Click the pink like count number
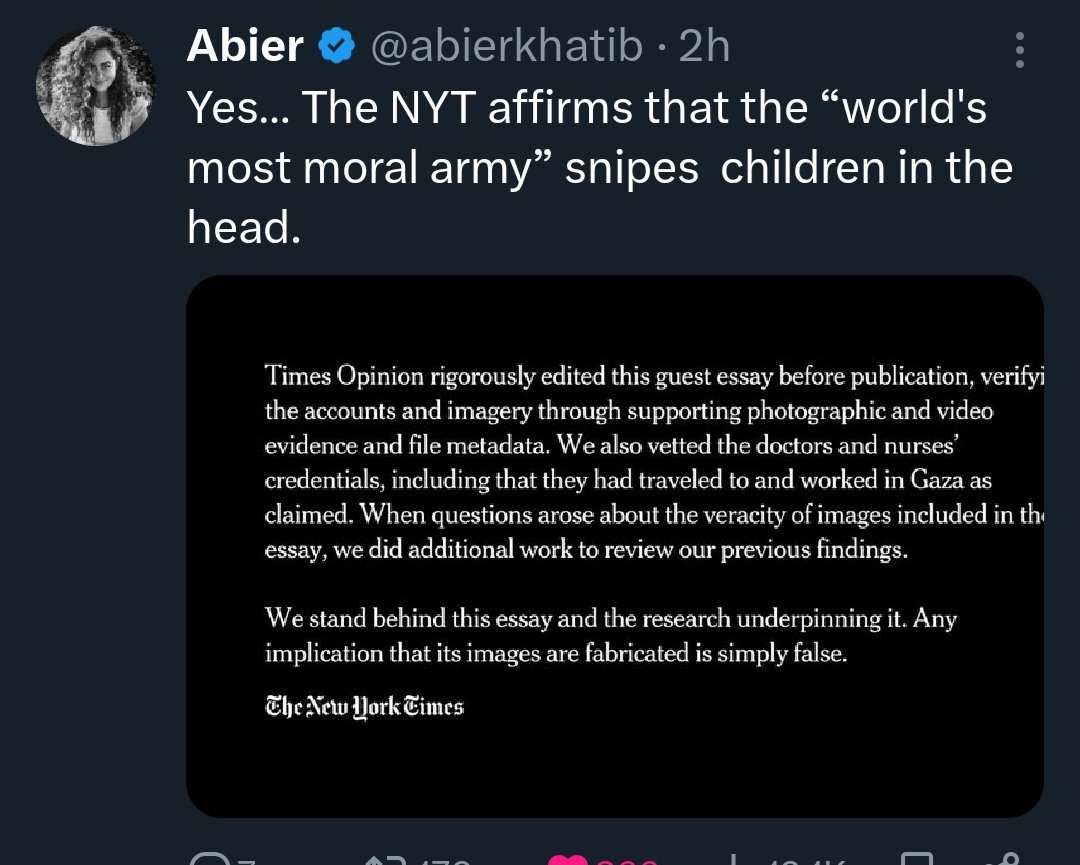The height and width of the screenshot is (865, 1080). coord(628,860)
